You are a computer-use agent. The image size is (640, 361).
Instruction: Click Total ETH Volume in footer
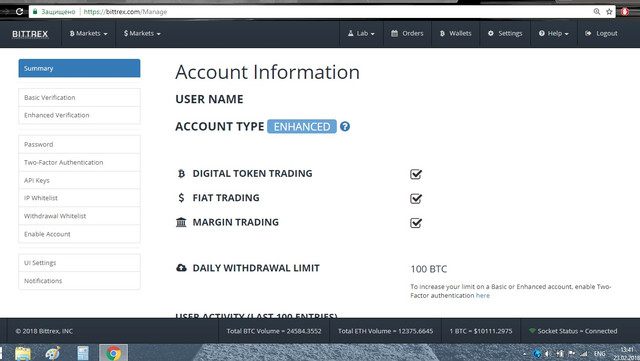click(385, 331)
